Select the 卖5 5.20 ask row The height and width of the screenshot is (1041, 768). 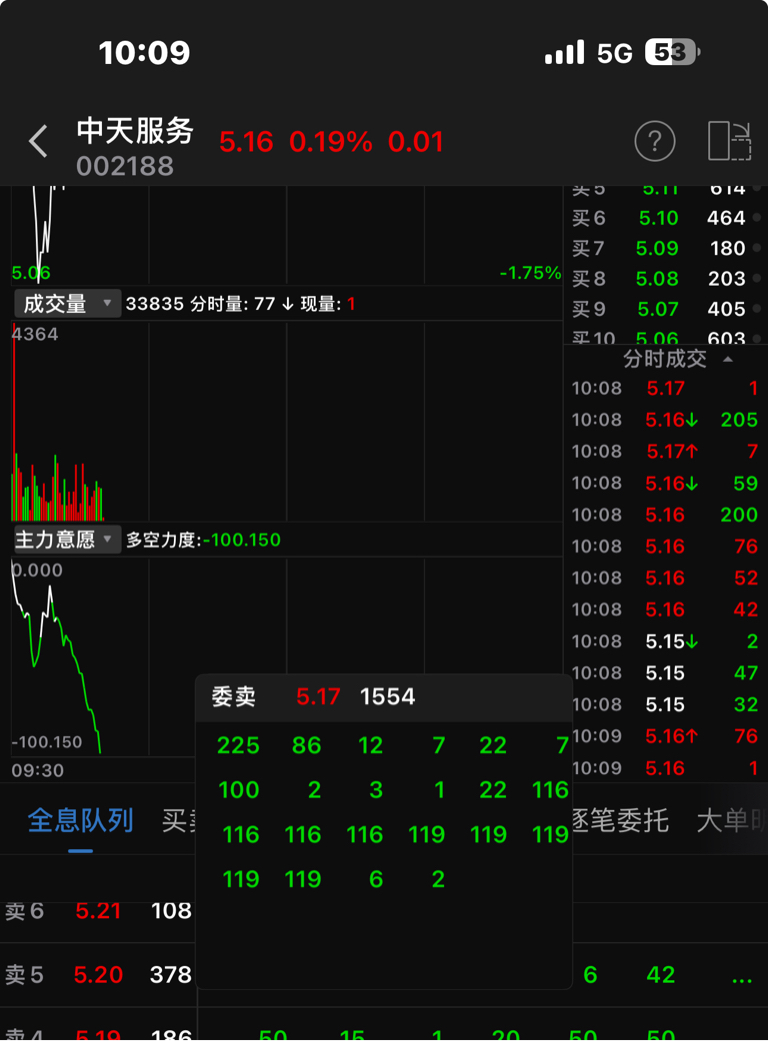tap(98, 974)
